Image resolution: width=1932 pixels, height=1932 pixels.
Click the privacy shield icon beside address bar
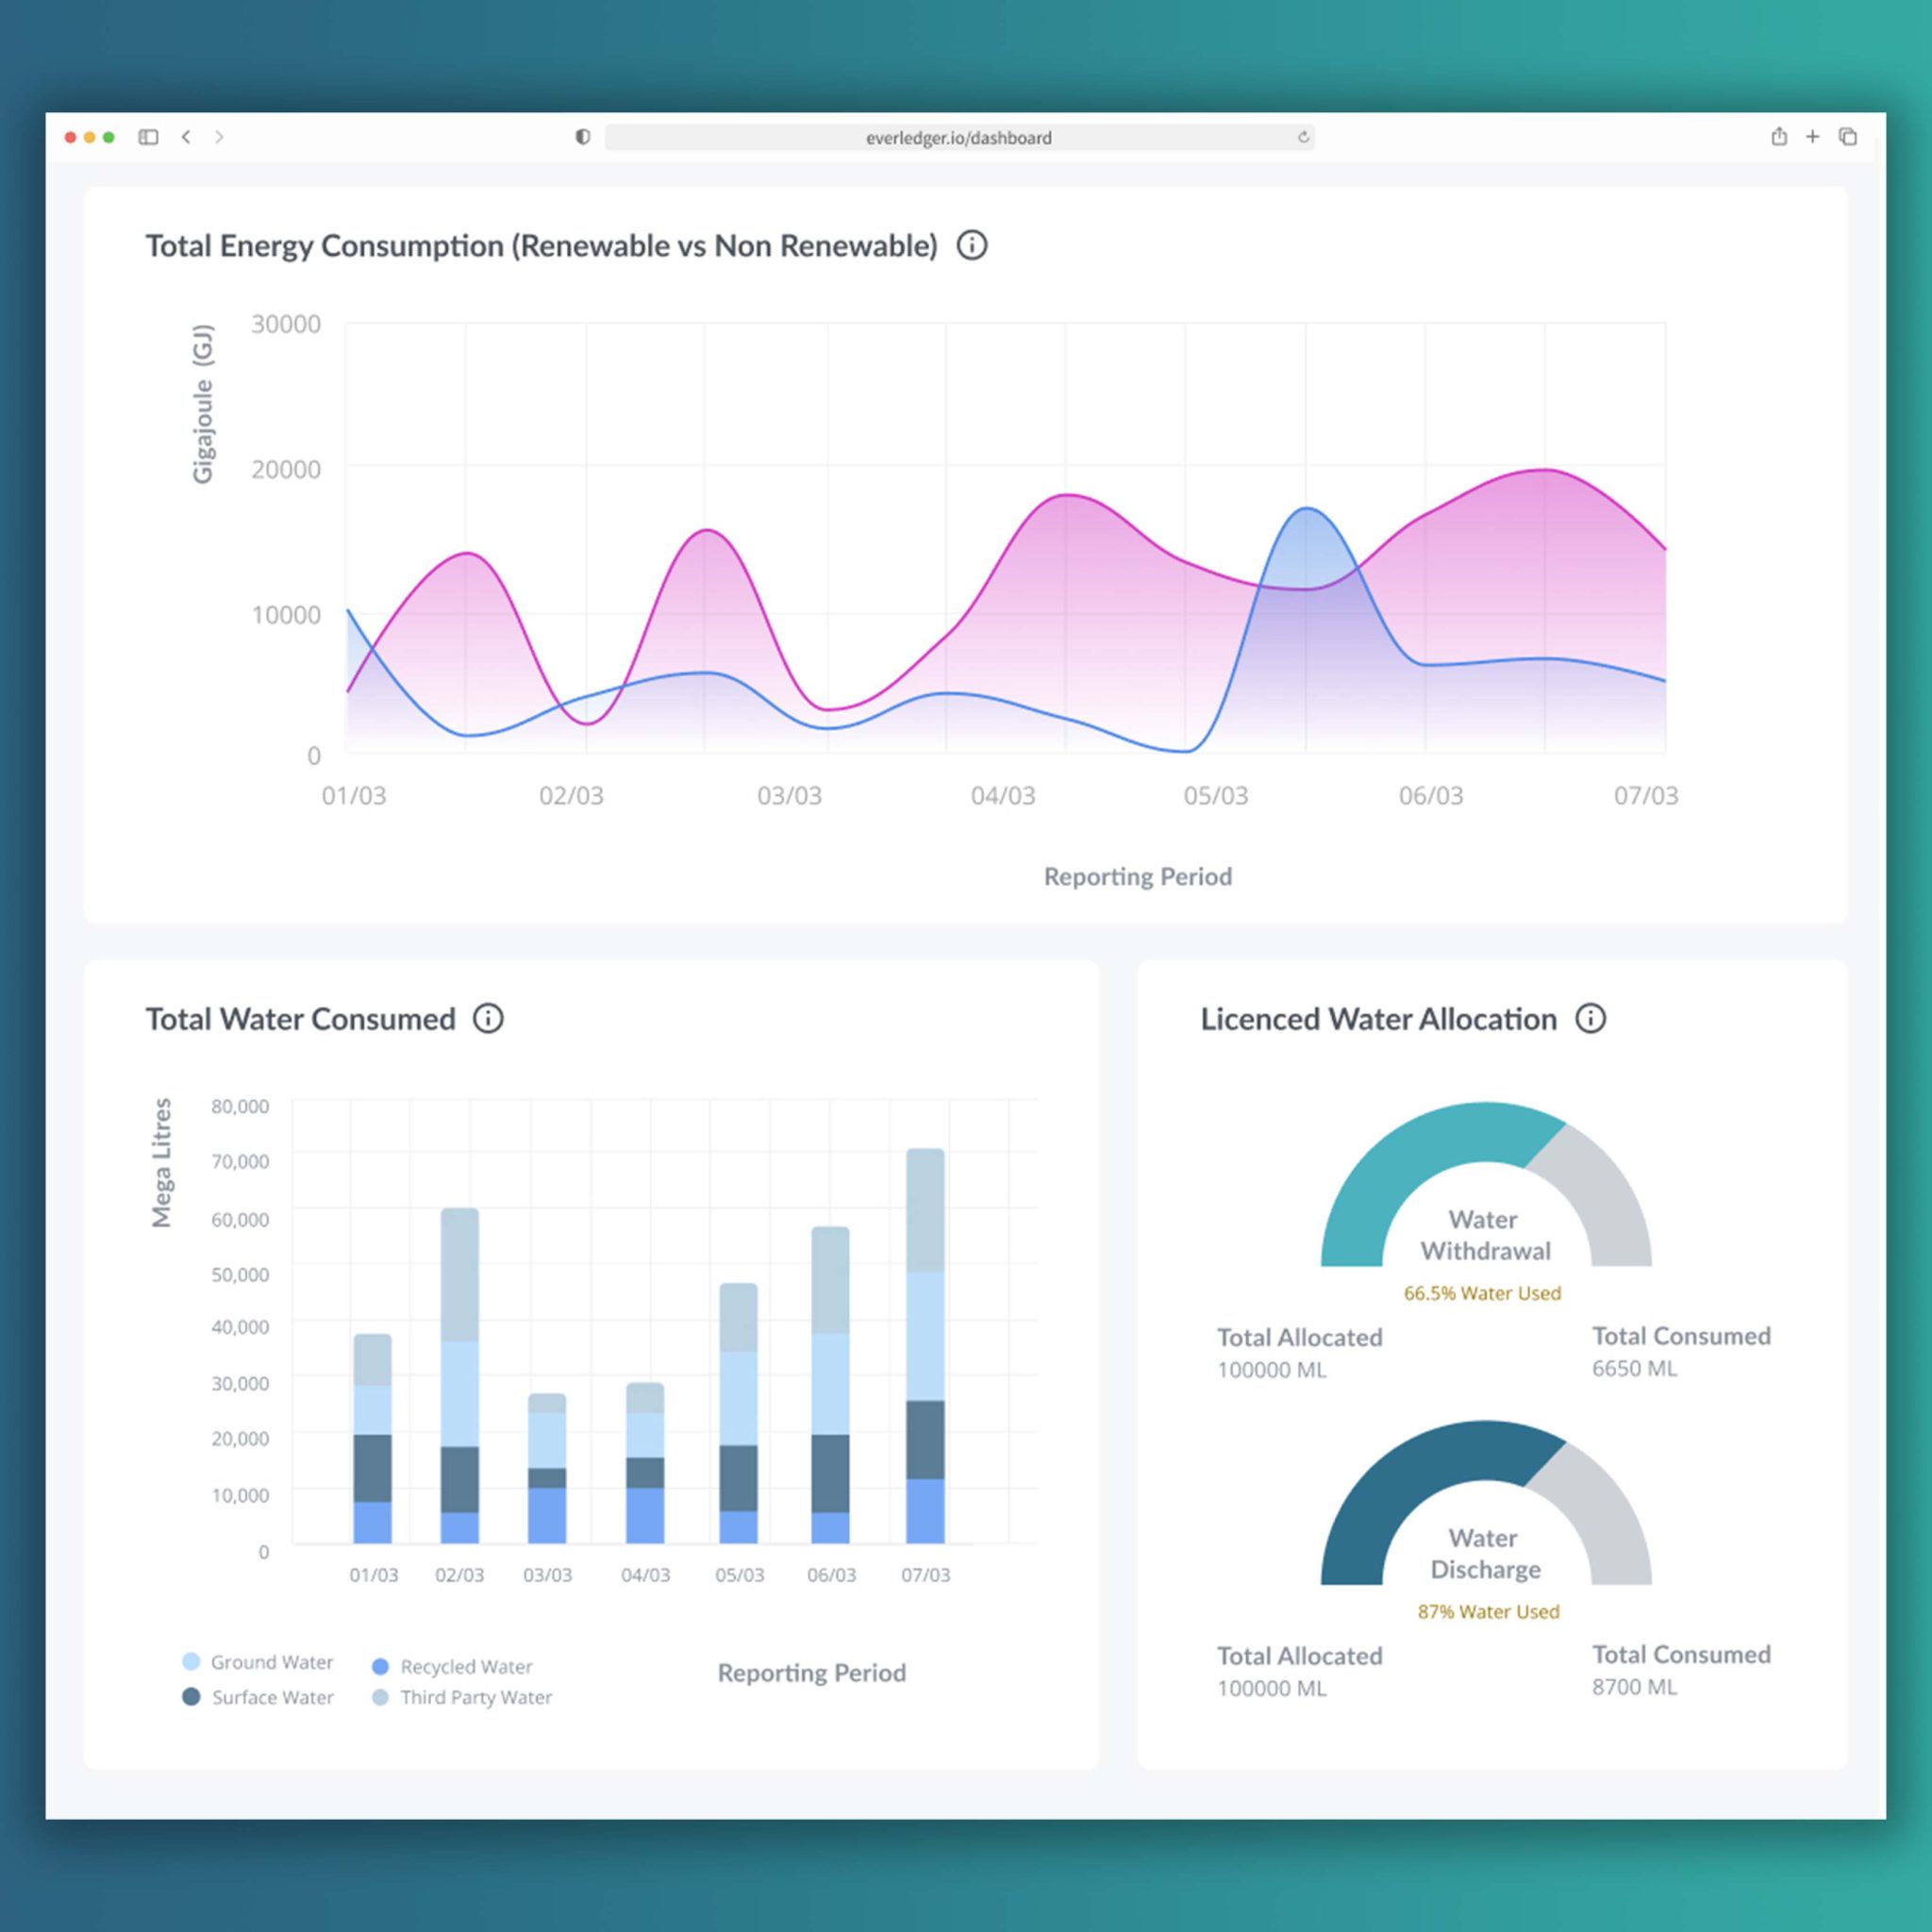click(x=582, y=137)
